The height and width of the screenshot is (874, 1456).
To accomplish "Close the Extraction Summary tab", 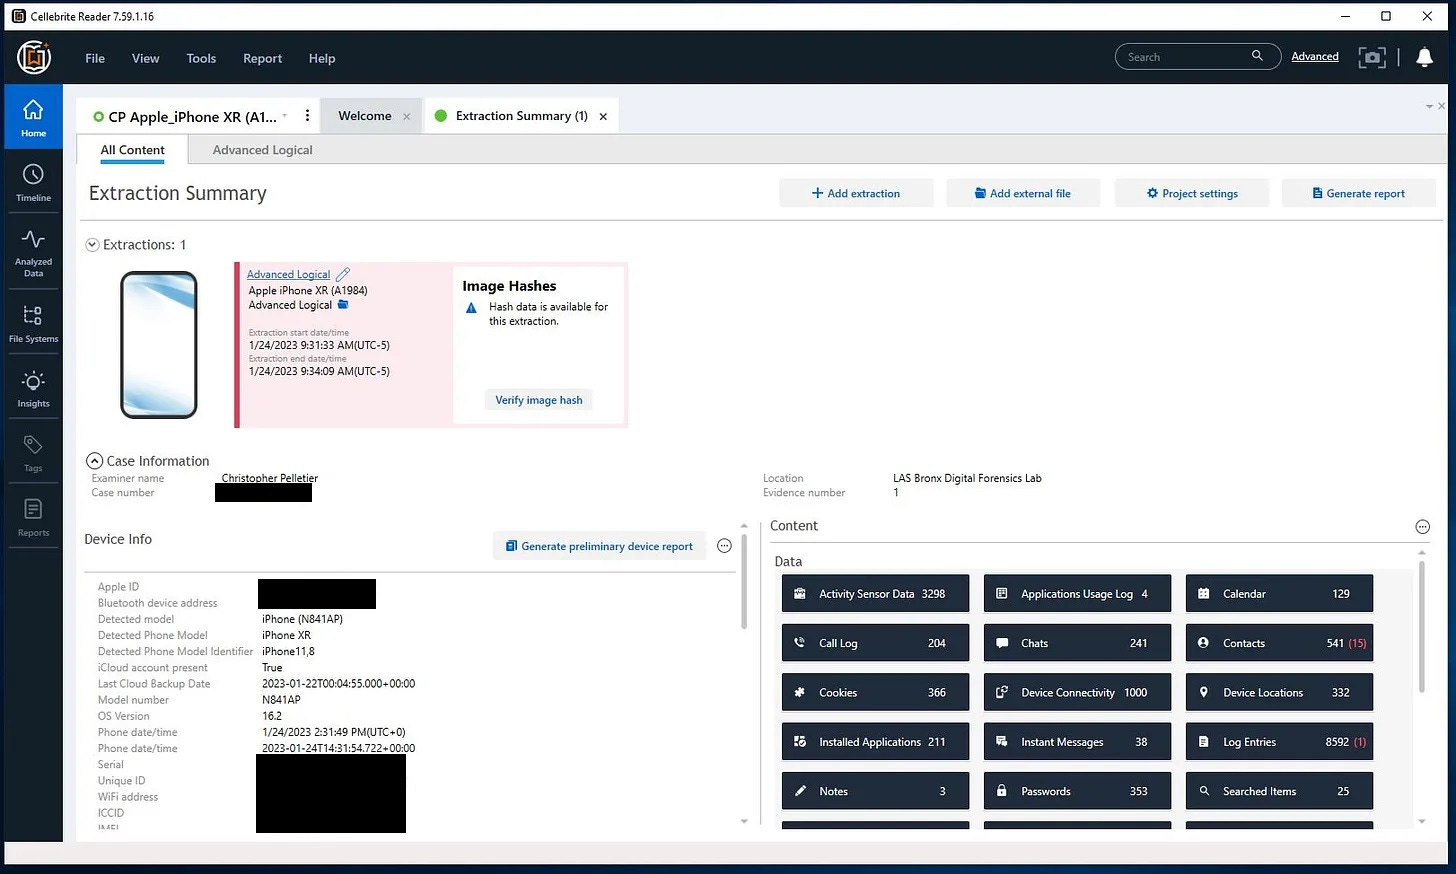I will [603, 116].
